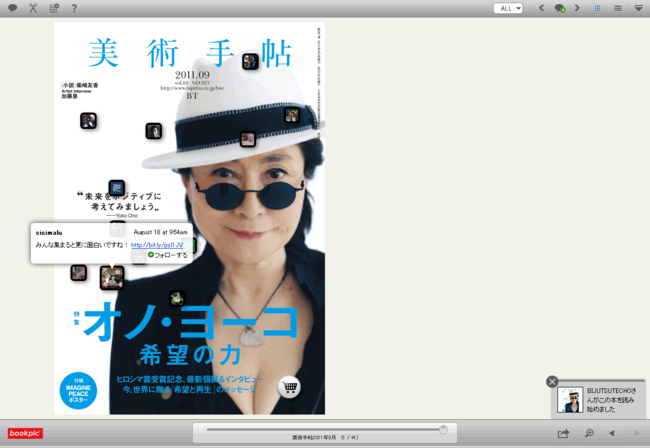Click the BIJUTSUTECHO notification cover thumbnail
Image resolution: width=650 pixels, height=448 pixels.
click(x=570, y=400)
